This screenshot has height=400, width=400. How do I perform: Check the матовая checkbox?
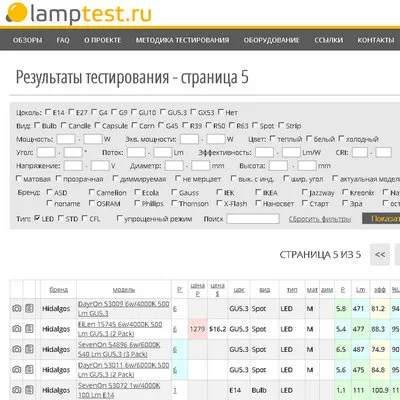tap(19, 178)
